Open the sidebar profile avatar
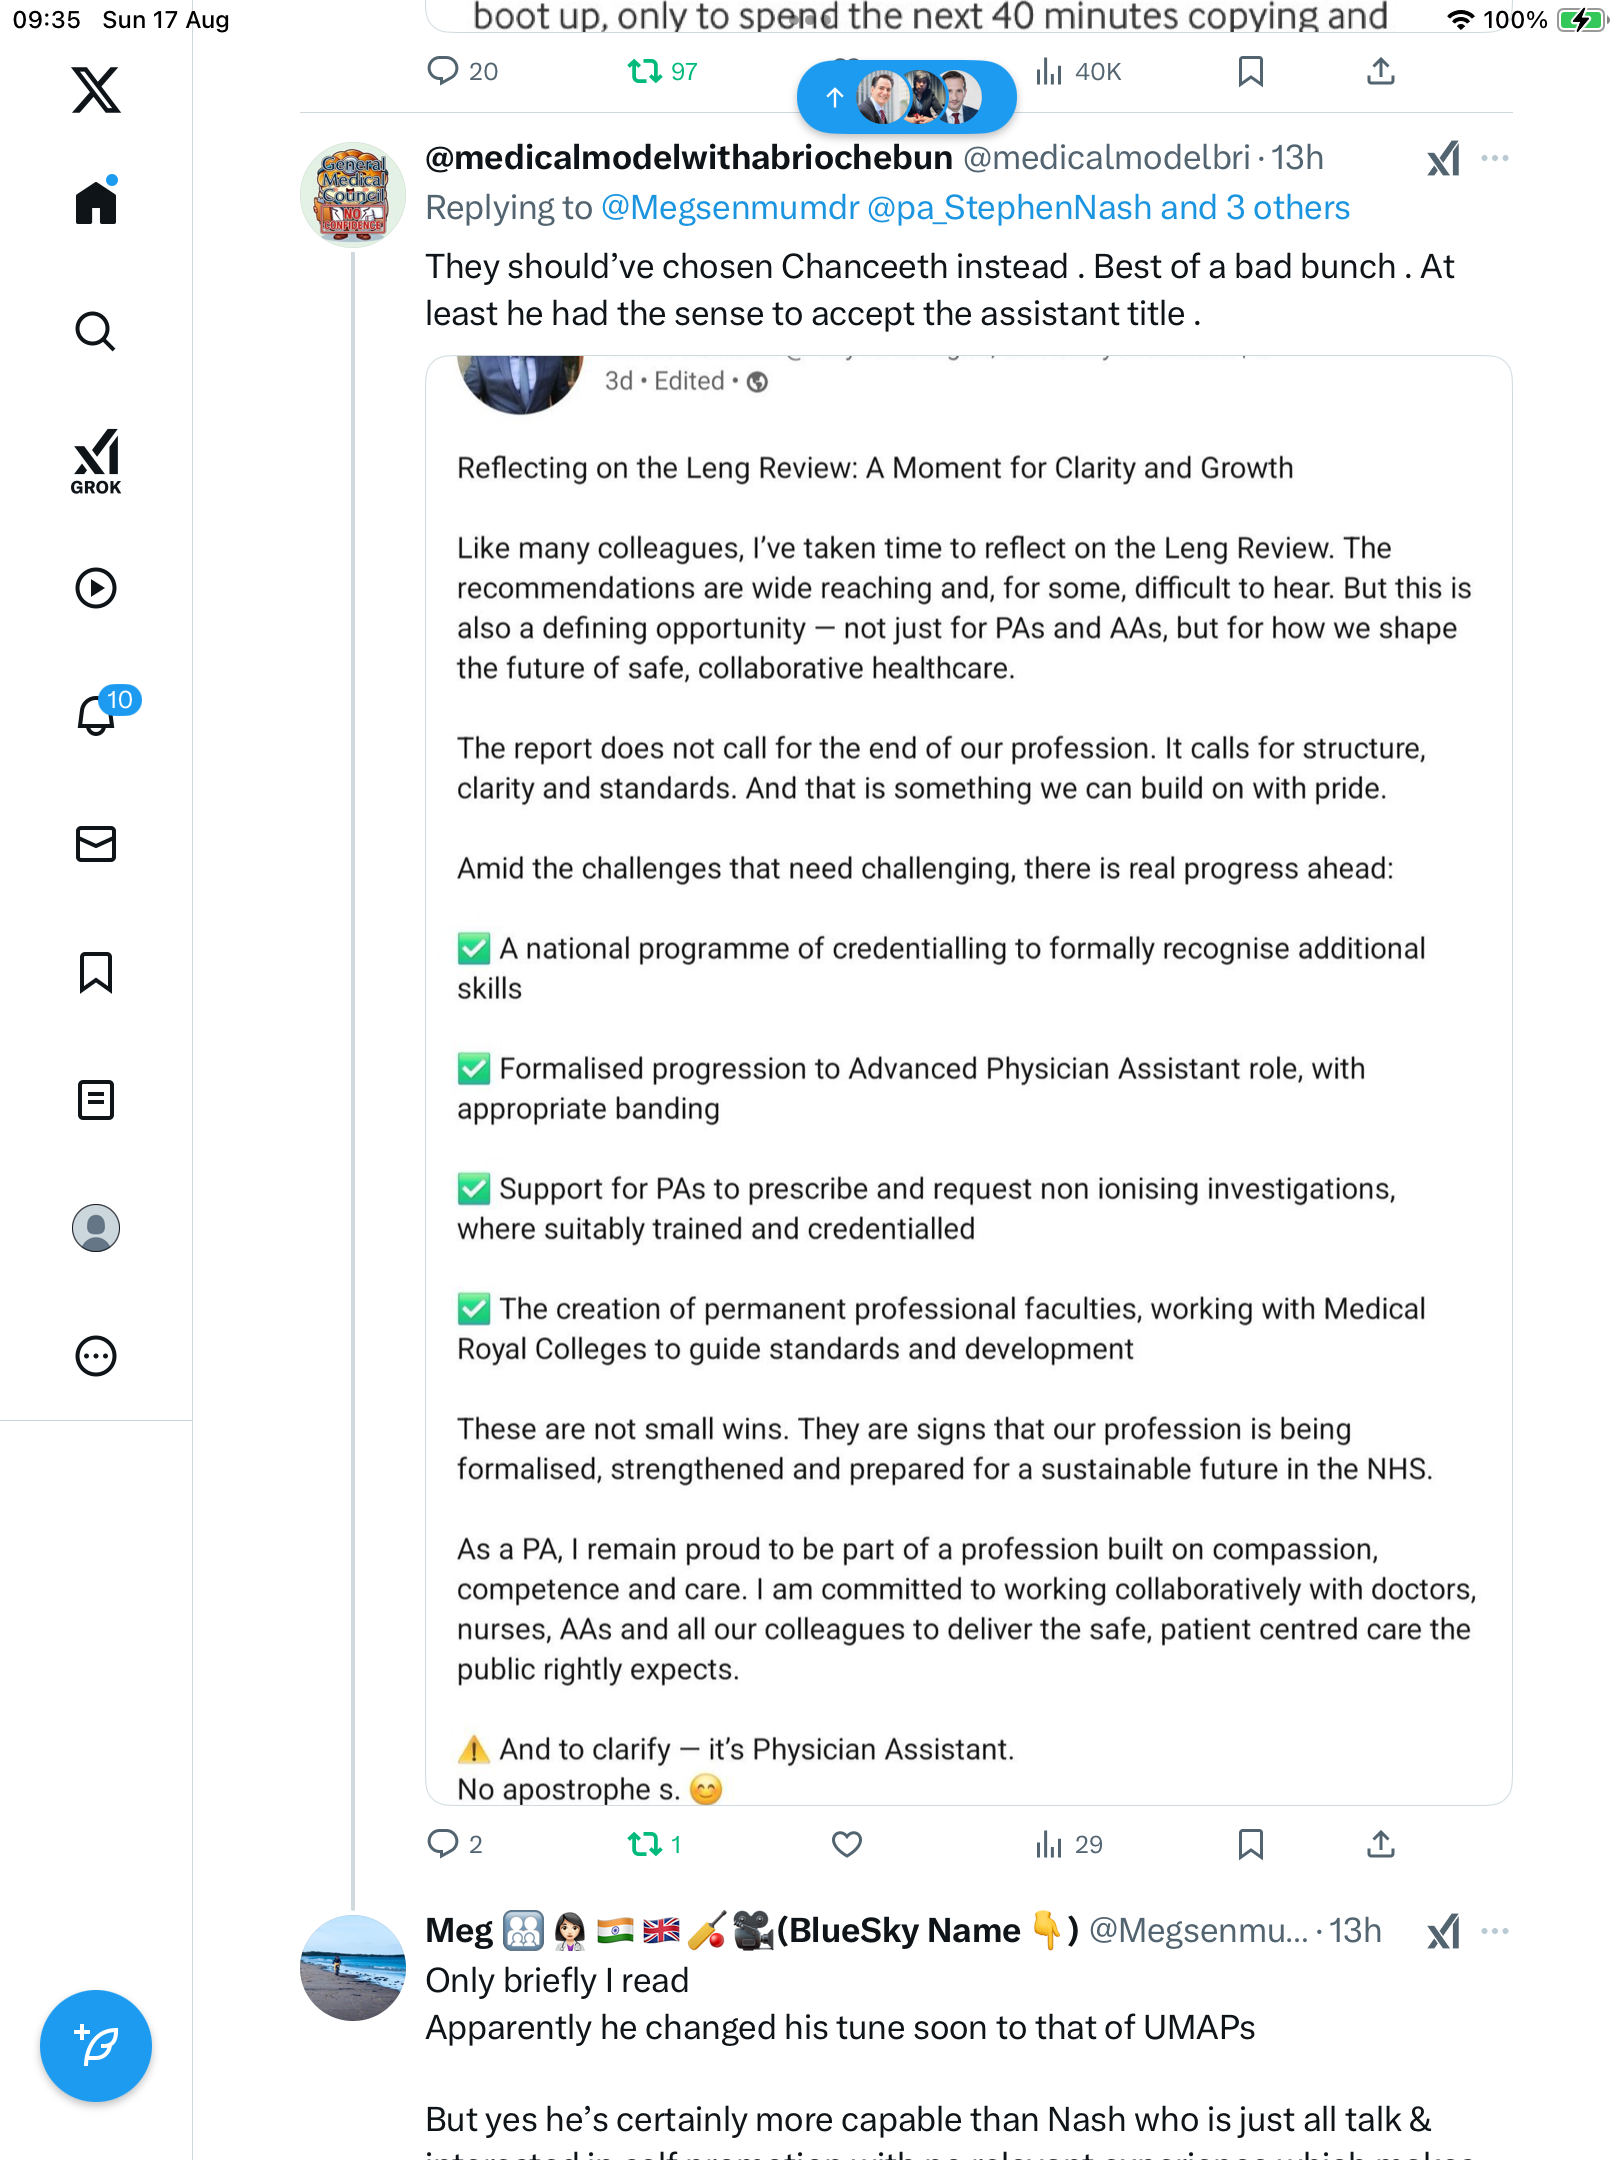The height and width of the screenshot is (2160, 1620). coord(96,1228)
